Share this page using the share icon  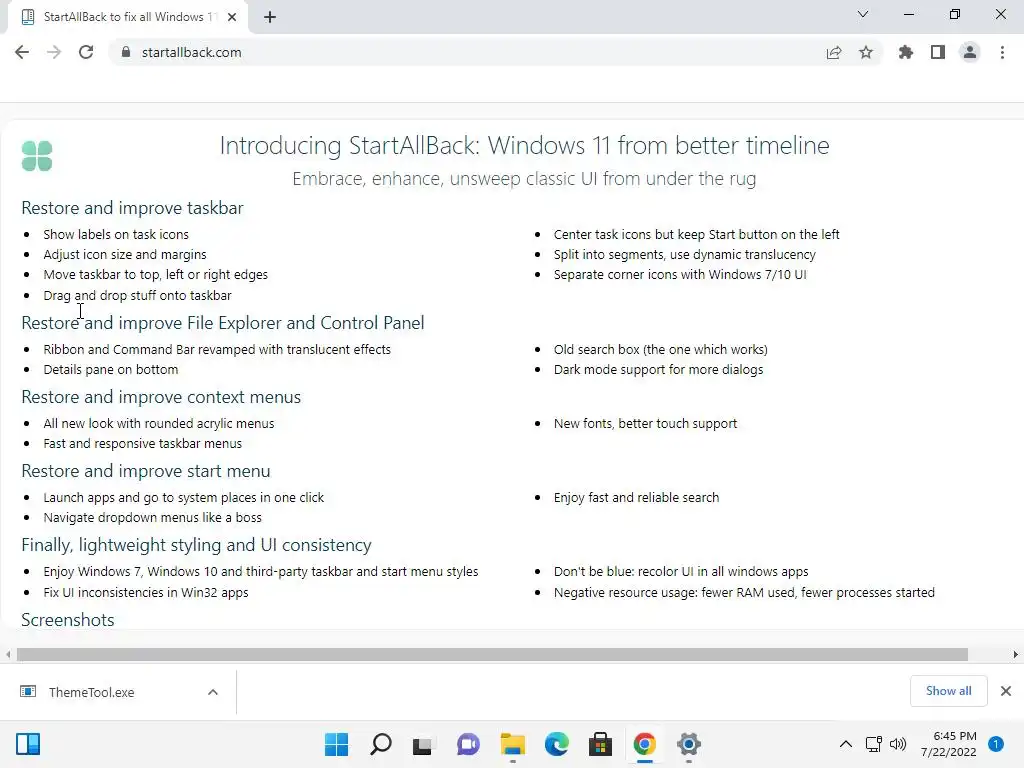pyautogui.click(x=834, y=52)
